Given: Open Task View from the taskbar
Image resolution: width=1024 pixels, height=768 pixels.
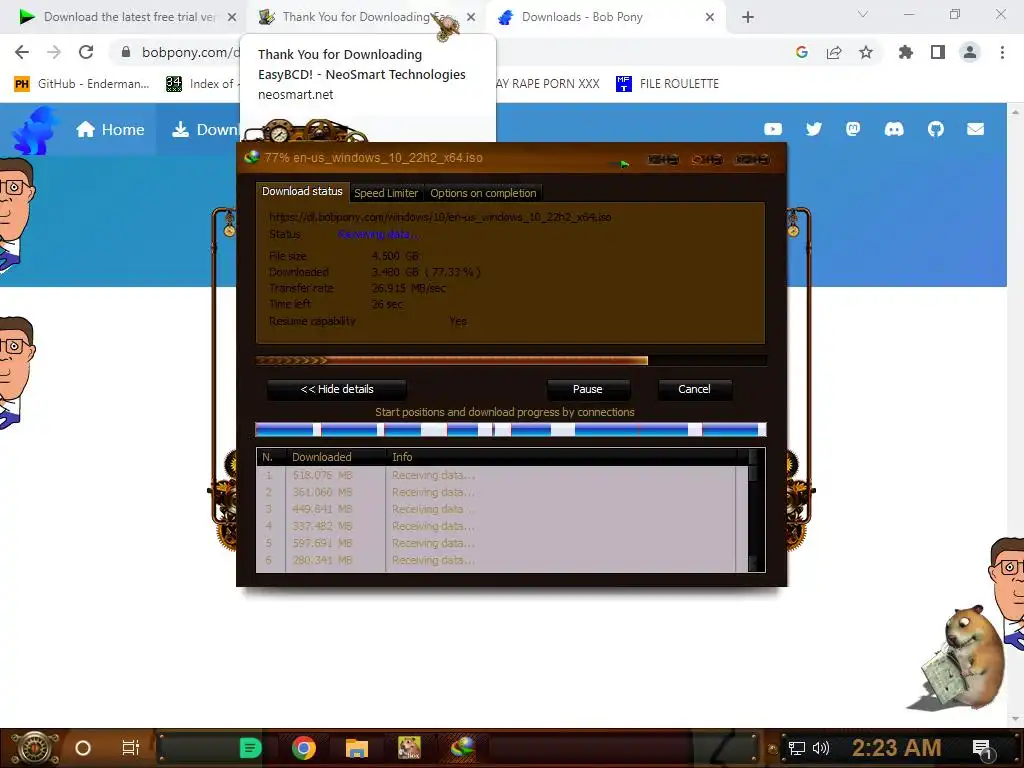Looking at the screenshot, I should pyautogui.click(x=131, y=748).
